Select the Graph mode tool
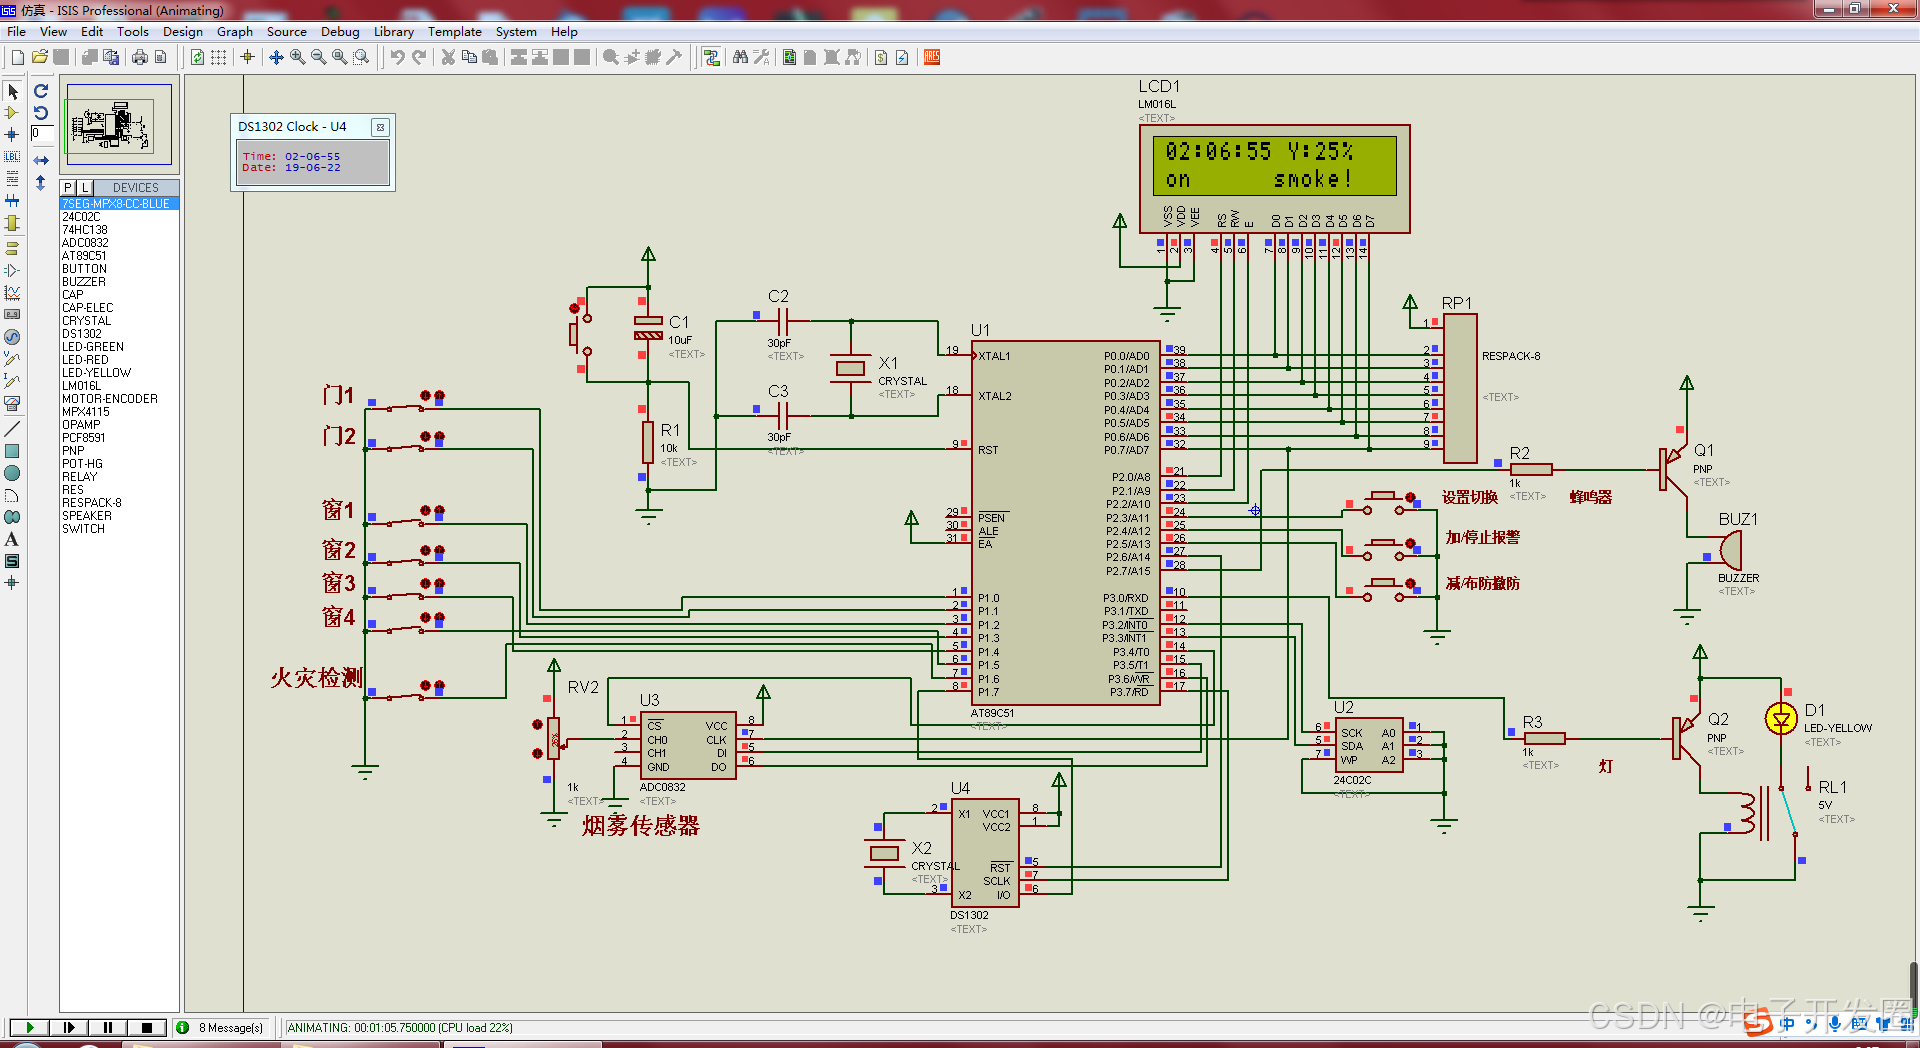This screenshot has width=1920, height=1048. point(12,293)
